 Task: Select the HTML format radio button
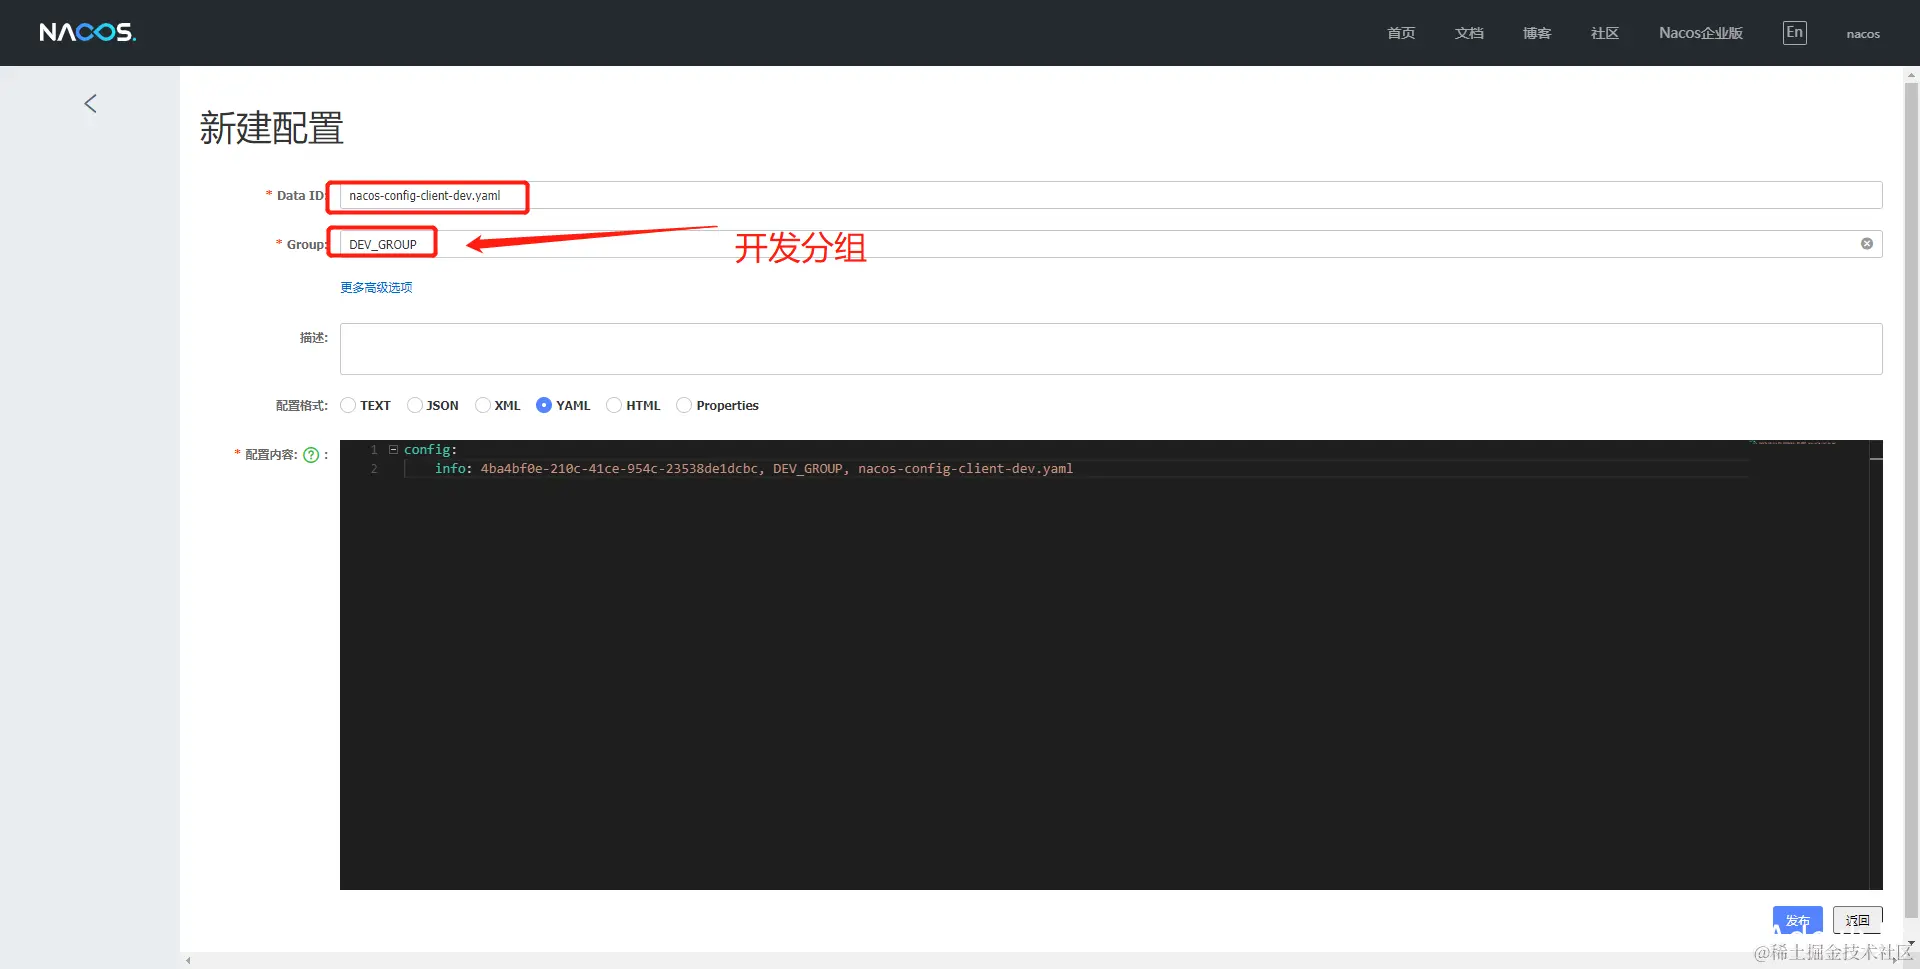coord(614,405)
